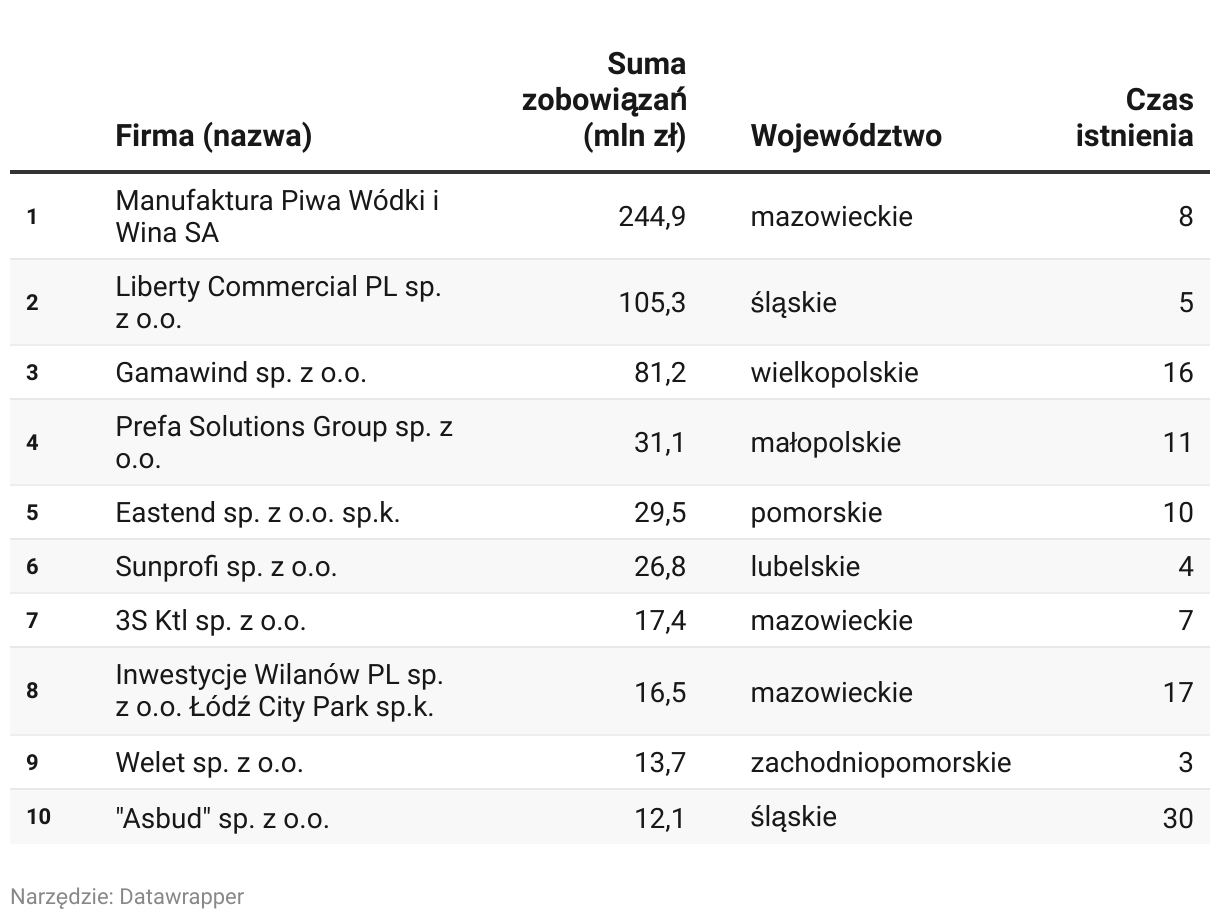The image size is (1220, 920).
Task: Click the "Czas istnienia" column header
Action: [1134, 117]
